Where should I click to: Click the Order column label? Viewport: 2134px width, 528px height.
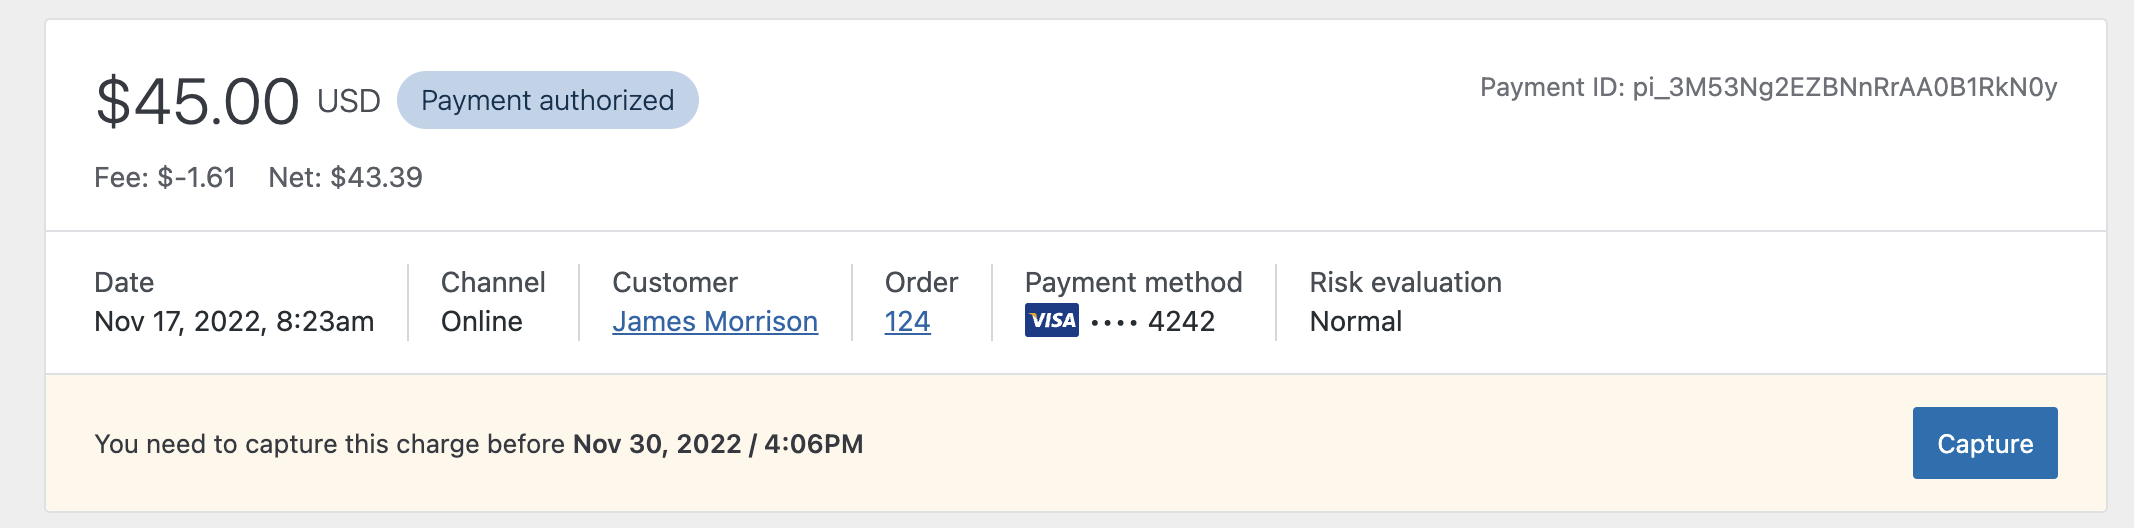[921, 282]
